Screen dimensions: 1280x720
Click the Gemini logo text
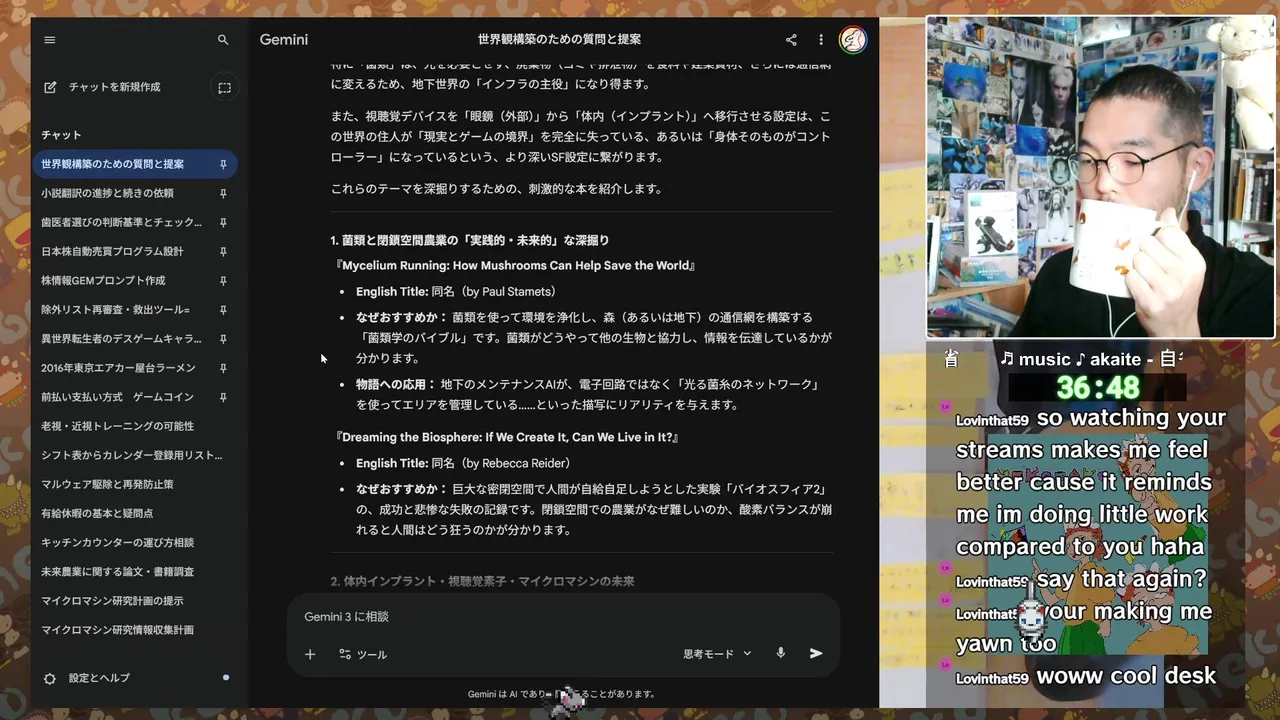click(x=284, y=40)
